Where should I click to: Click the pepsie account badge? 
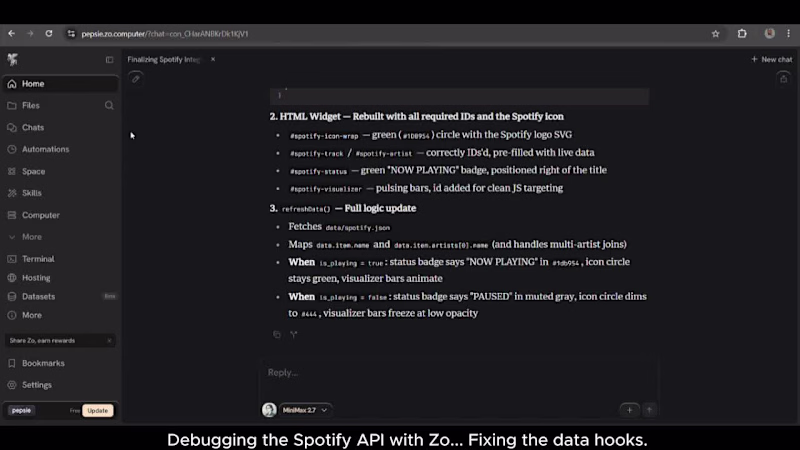click(21, 410)
